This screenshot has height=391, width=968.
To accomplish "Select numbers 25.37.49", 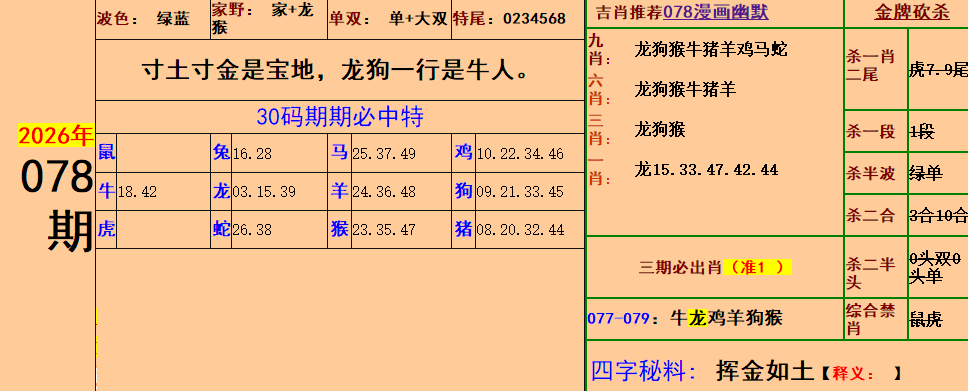I will tap(383, 154).
